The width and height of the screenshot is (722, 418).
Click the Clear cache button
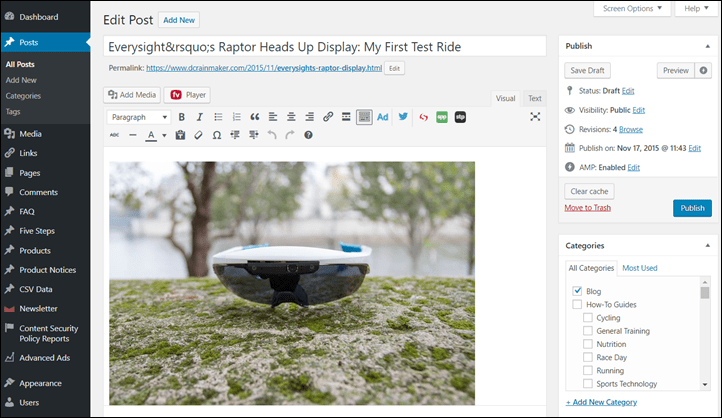[x=589, y=191]
